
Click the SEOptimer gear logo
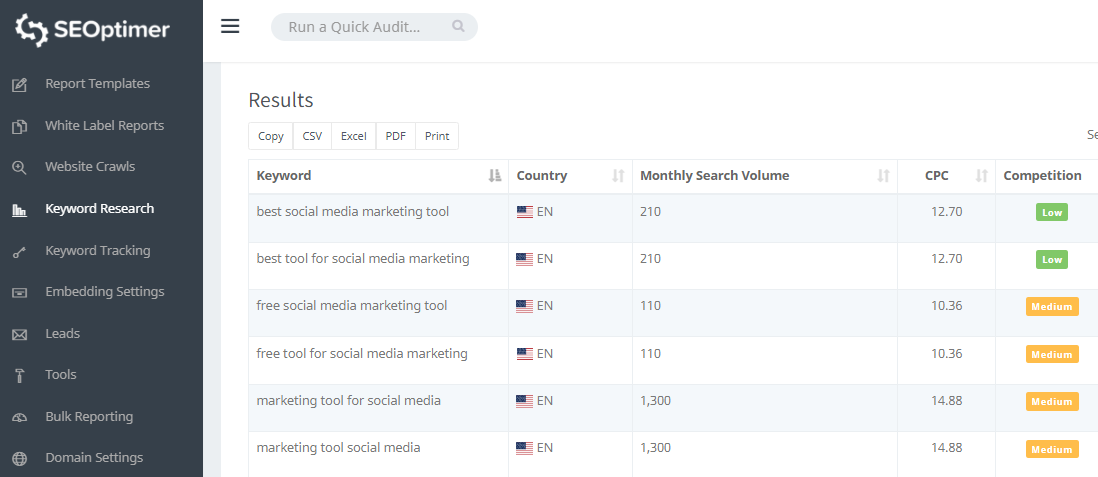pos(32,29)
